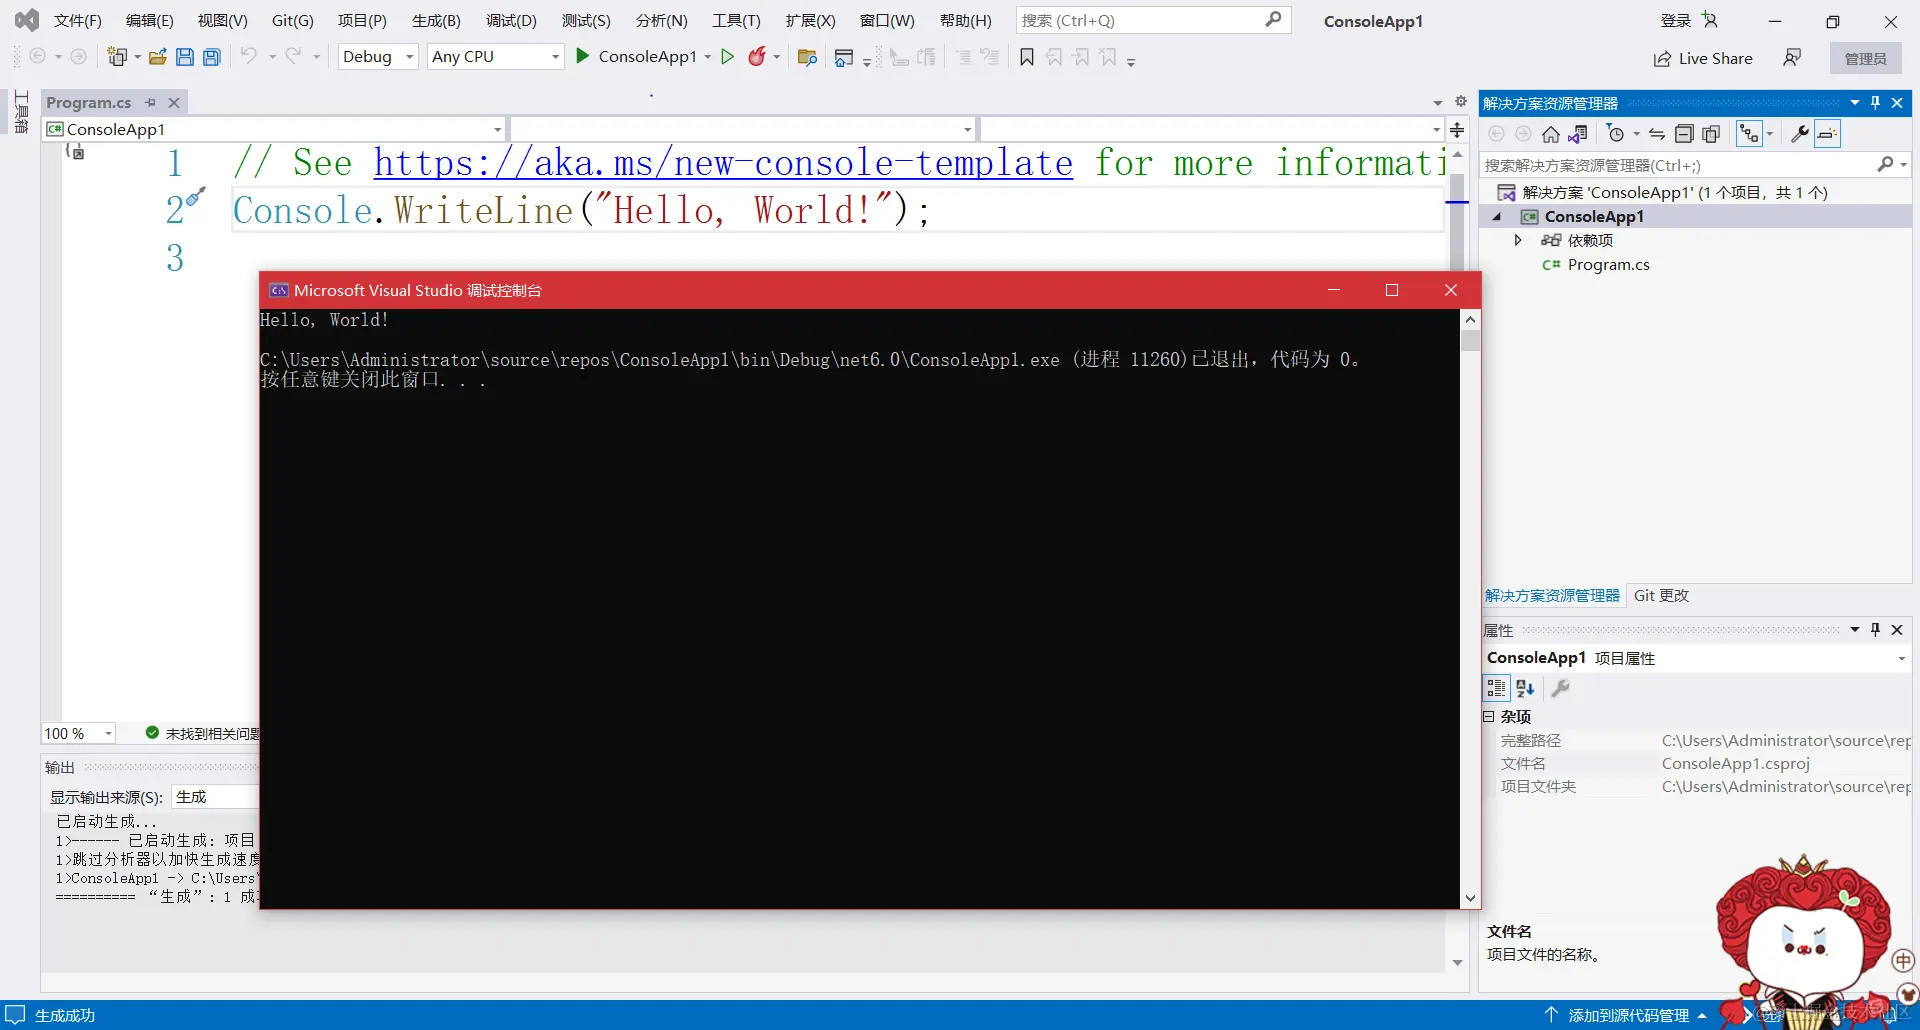Toggle Preview Selected Items in Solution Explorer
Image resolution: width=1920 pixels, height=1030 pixels.
tap(1827, 134)
